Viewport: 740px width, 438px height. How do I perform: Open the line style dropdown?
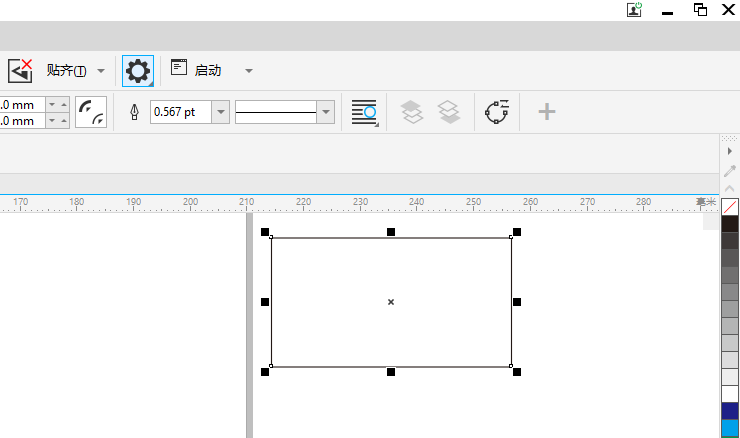pos(326,112)
